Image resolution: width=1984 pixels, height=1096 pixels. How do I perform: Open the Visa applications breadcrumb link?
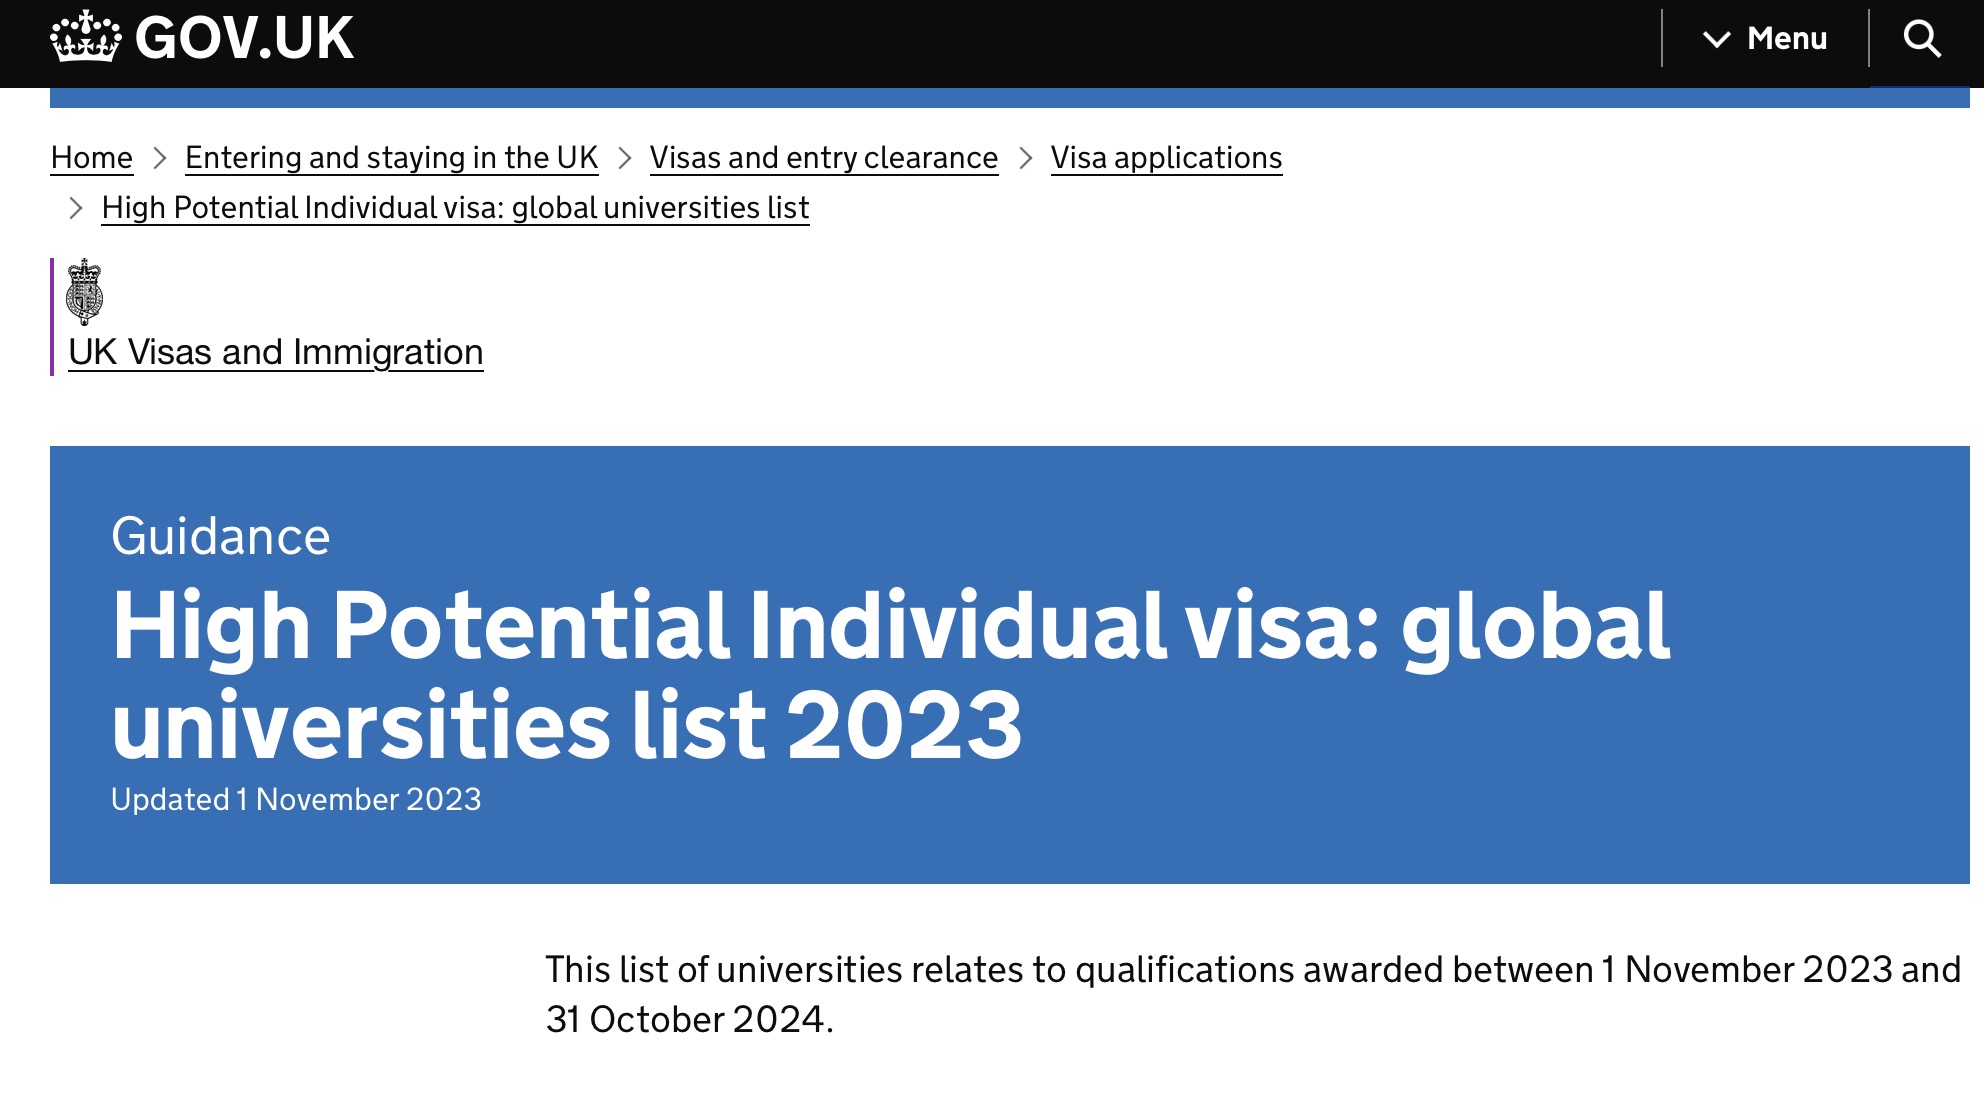click(1166, 158)
